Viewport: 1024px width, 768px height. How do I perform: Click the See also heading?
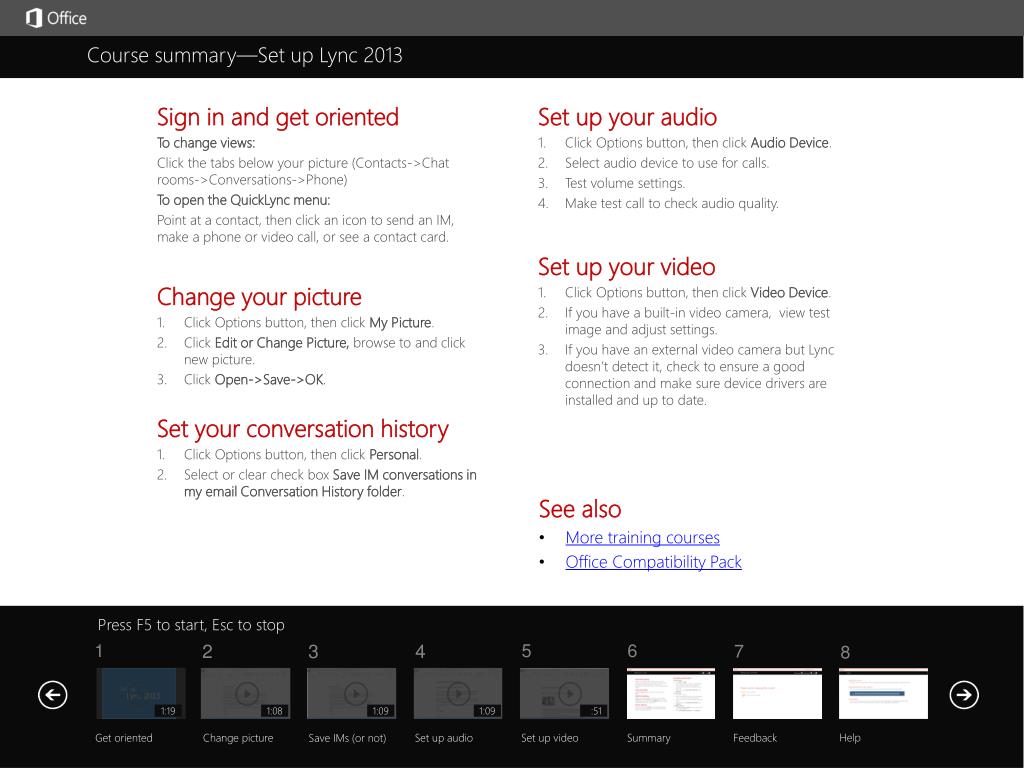point(580,509)
